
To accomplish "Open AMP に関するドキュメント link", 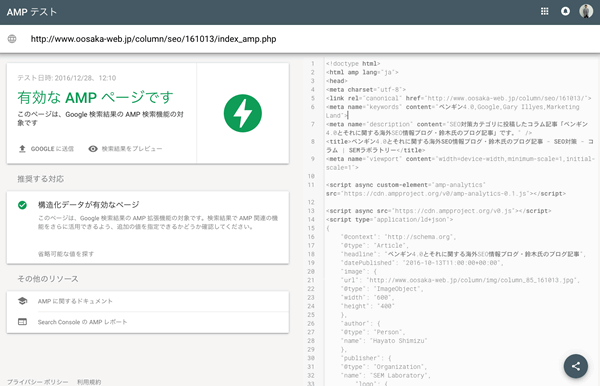I will tap(75, 301).
